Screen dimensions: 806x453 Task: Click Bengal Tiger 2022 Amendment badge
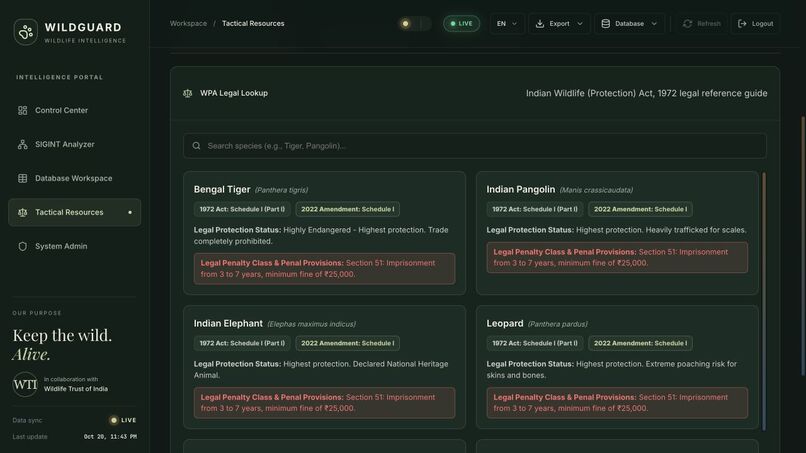click(347, 209)
